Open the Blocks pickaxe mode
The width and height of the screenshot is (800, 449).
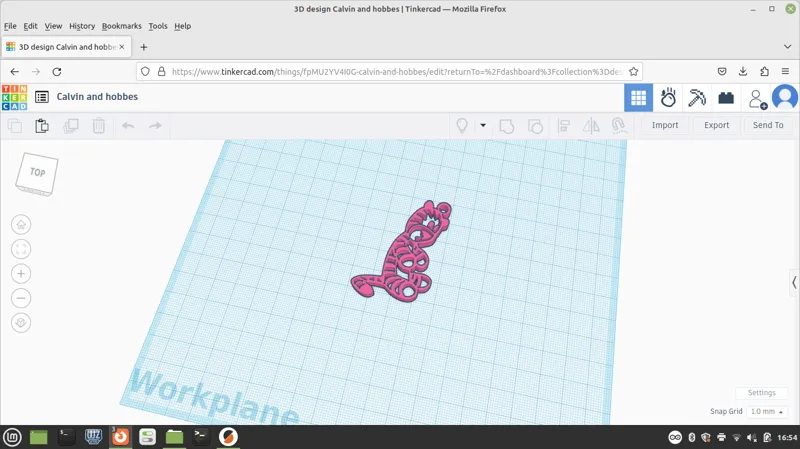pos(696,97)
